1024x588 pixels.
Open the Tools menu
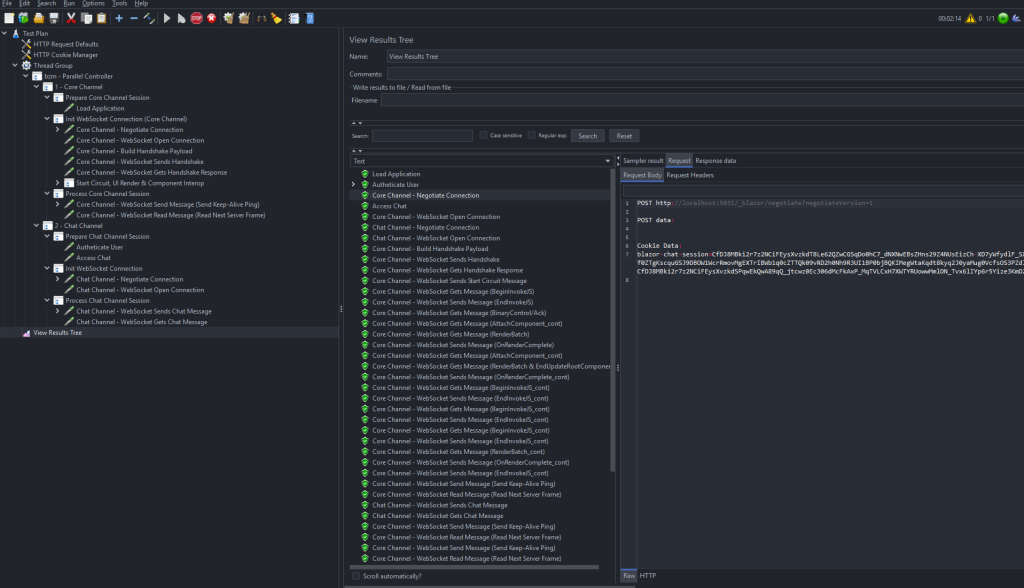[x=120, y=3]
